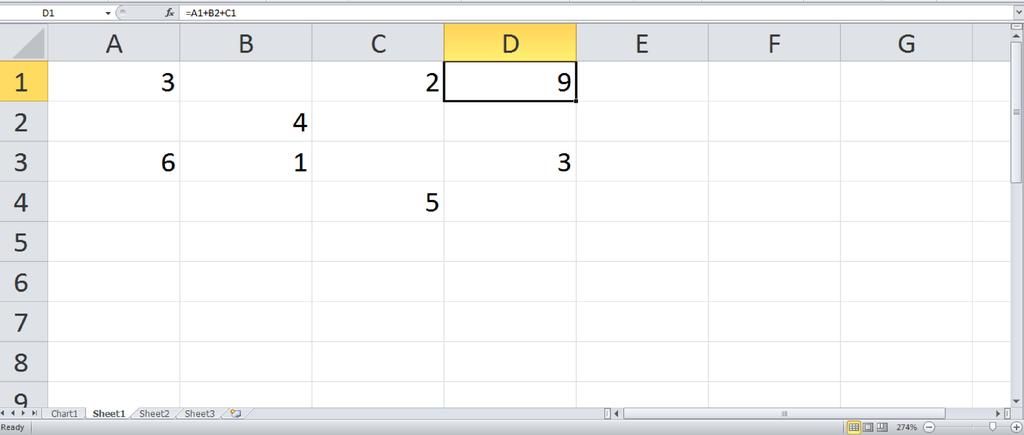The image size is (1024, 435).
Task: Expand the formula bar
Action: click(x=1017, y=12)
